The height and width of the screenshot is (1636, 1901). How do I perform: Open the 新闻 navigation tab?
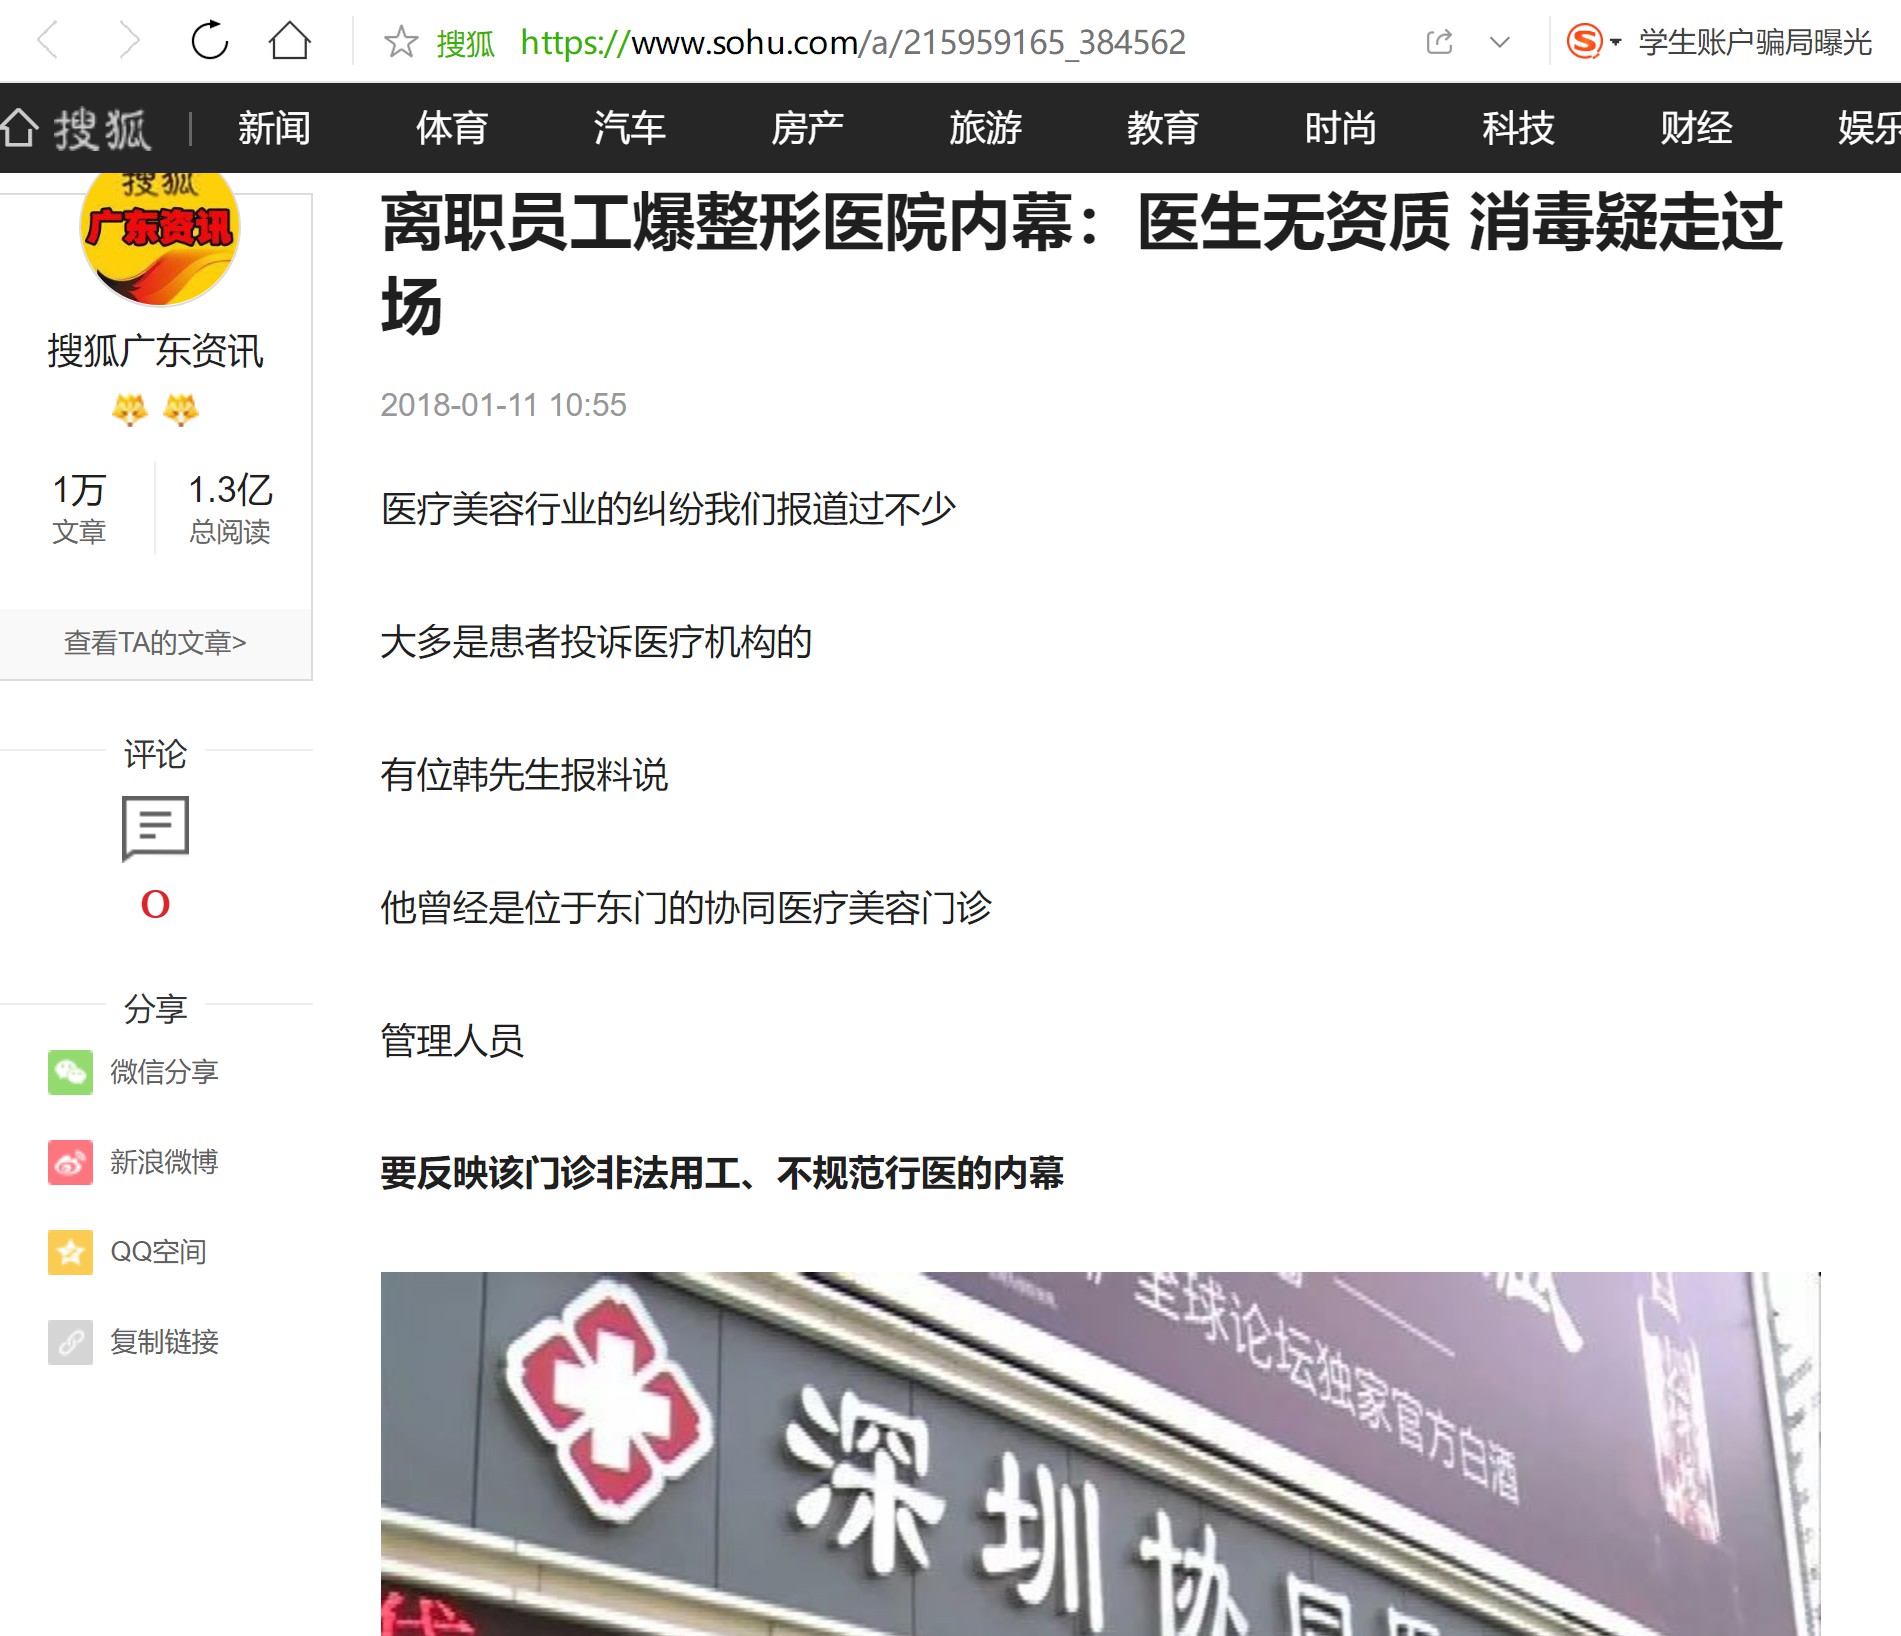click(x=274, y=128)
